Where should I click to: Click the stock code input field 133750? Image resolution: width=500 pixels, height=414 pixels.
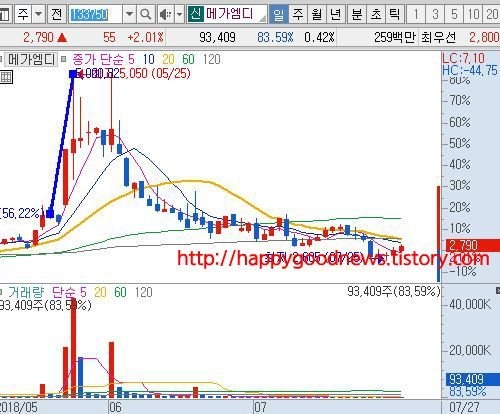[95, 14]
